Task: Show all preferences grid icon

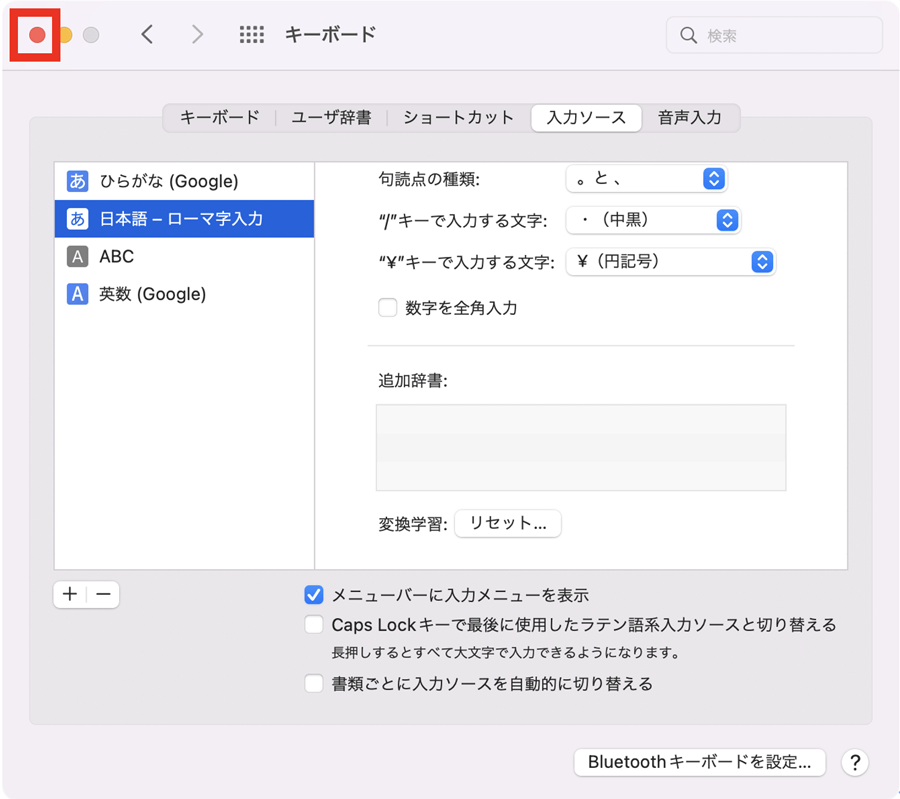Action: (x=252, y=35)
